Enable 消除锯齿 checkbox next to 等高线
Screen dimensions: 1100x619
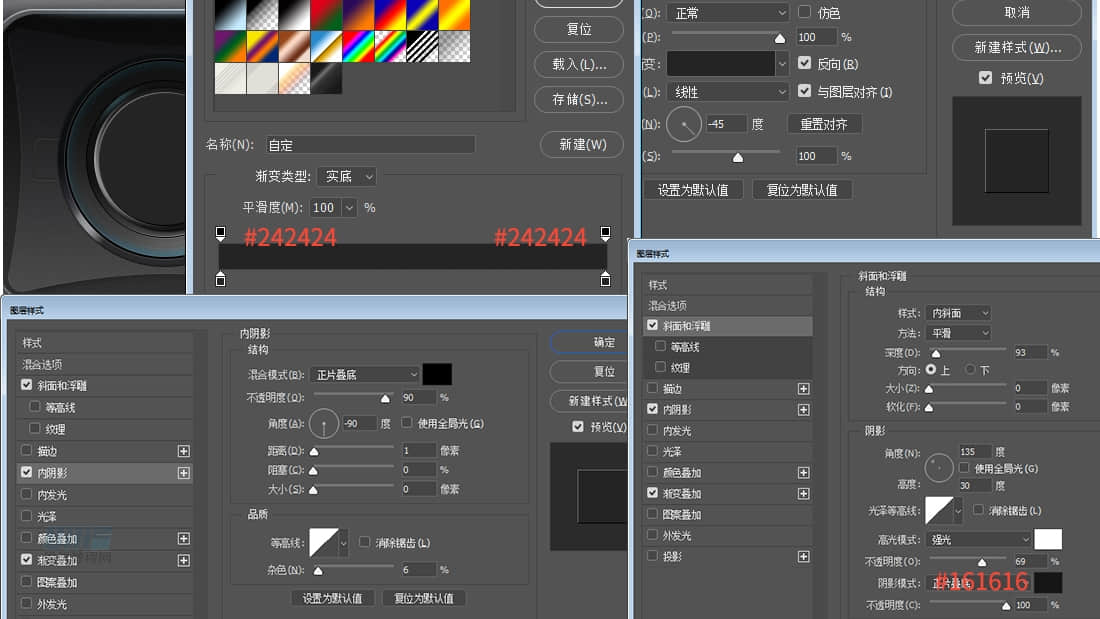[364, 542]
